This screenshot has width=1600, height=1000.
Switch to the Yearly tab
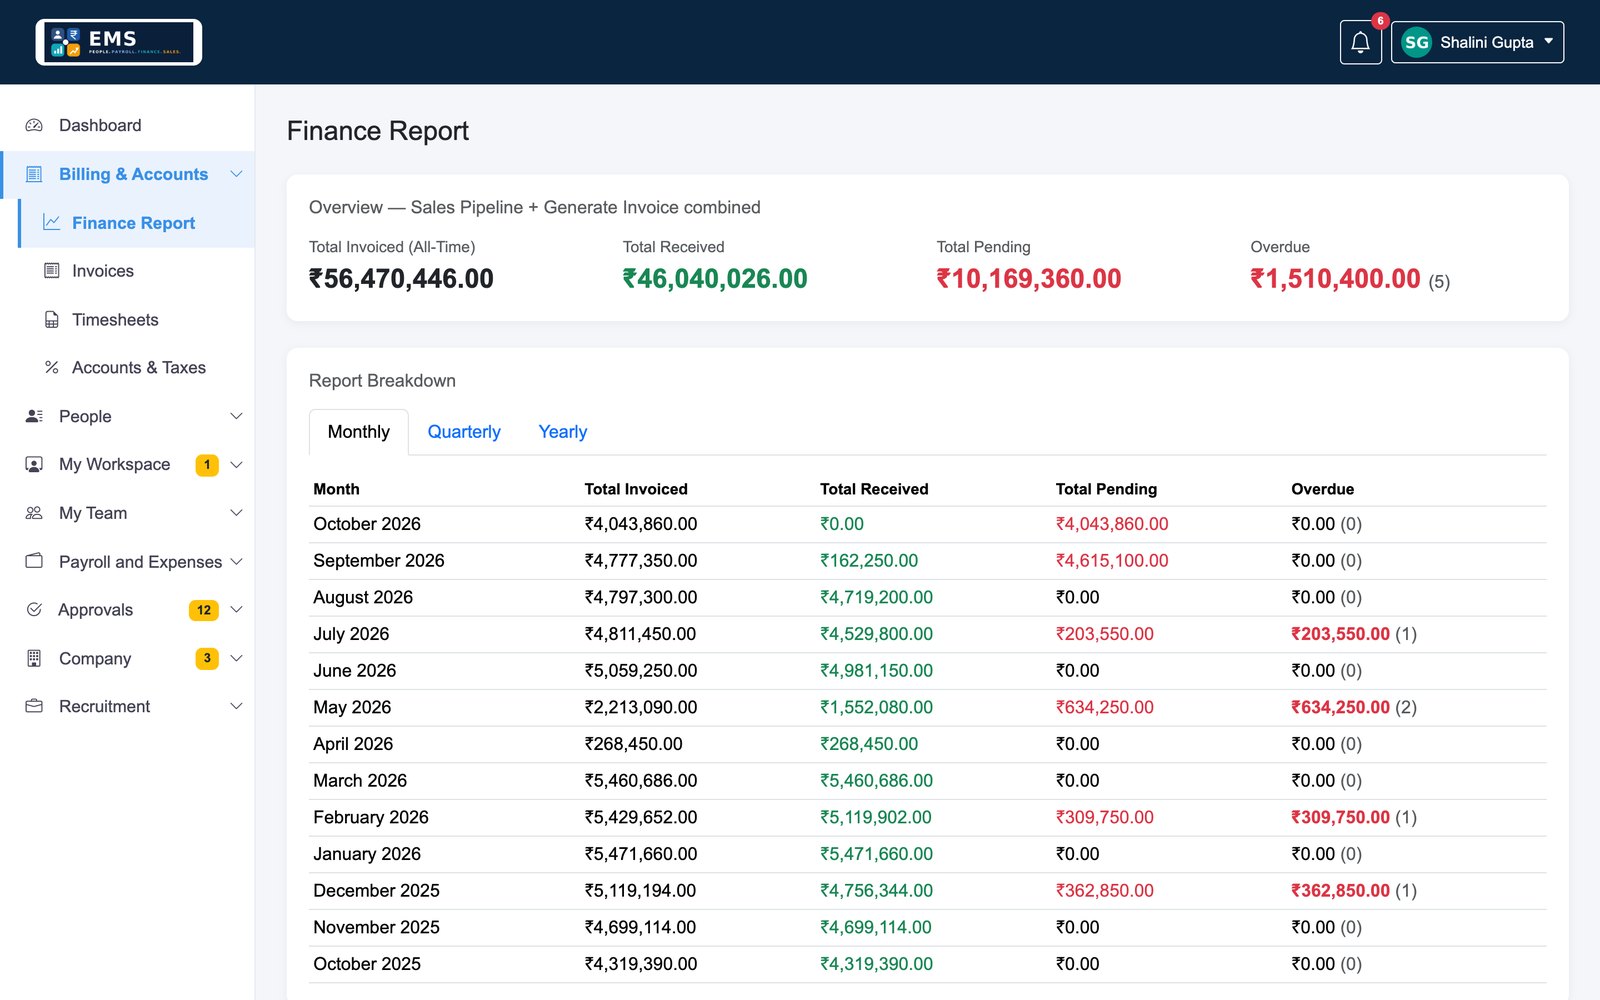click(563, 432)
